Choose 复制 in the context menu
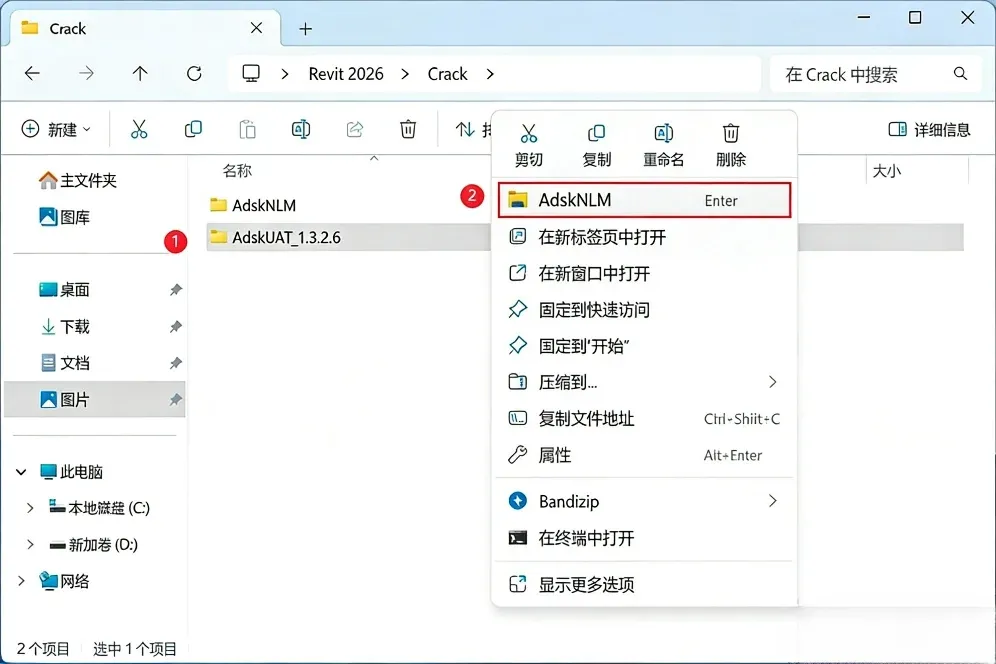Viewport: 996px width, 664px height. 596,146
